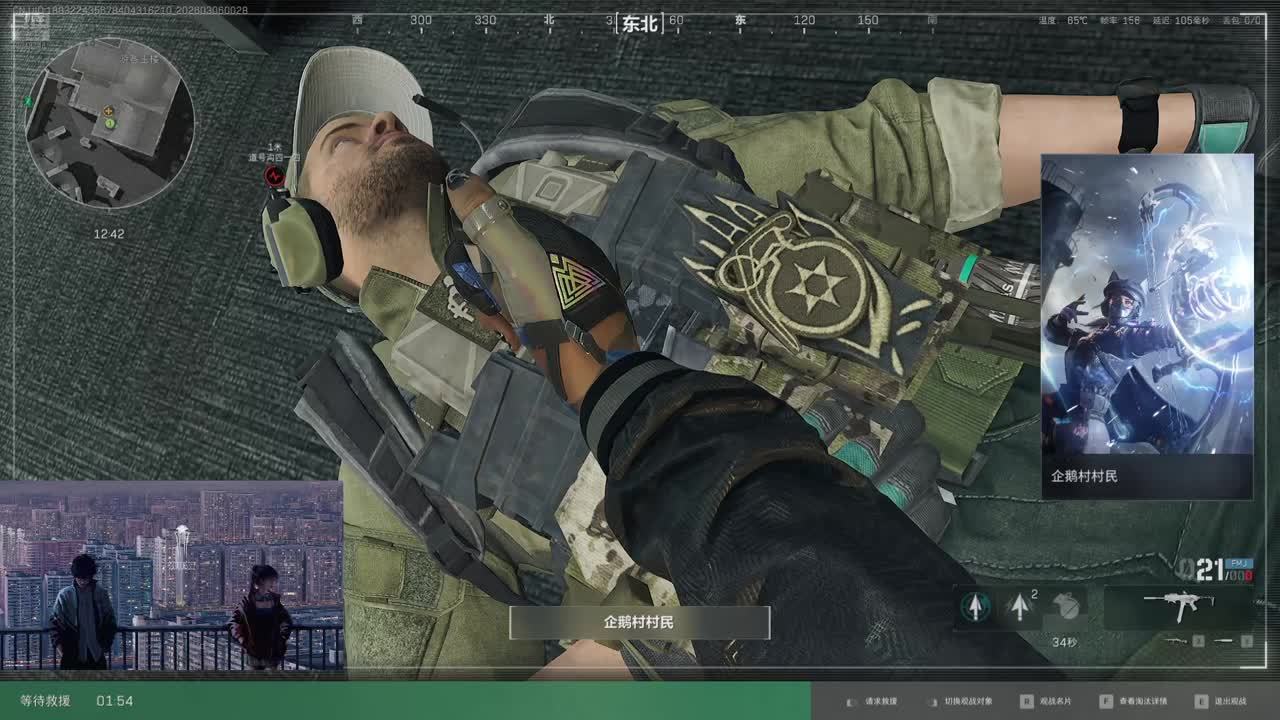Screen dimensions: 1280x720
Task: Open 查看淘汰详情 elimination details
Action: tap(1132, 702)
